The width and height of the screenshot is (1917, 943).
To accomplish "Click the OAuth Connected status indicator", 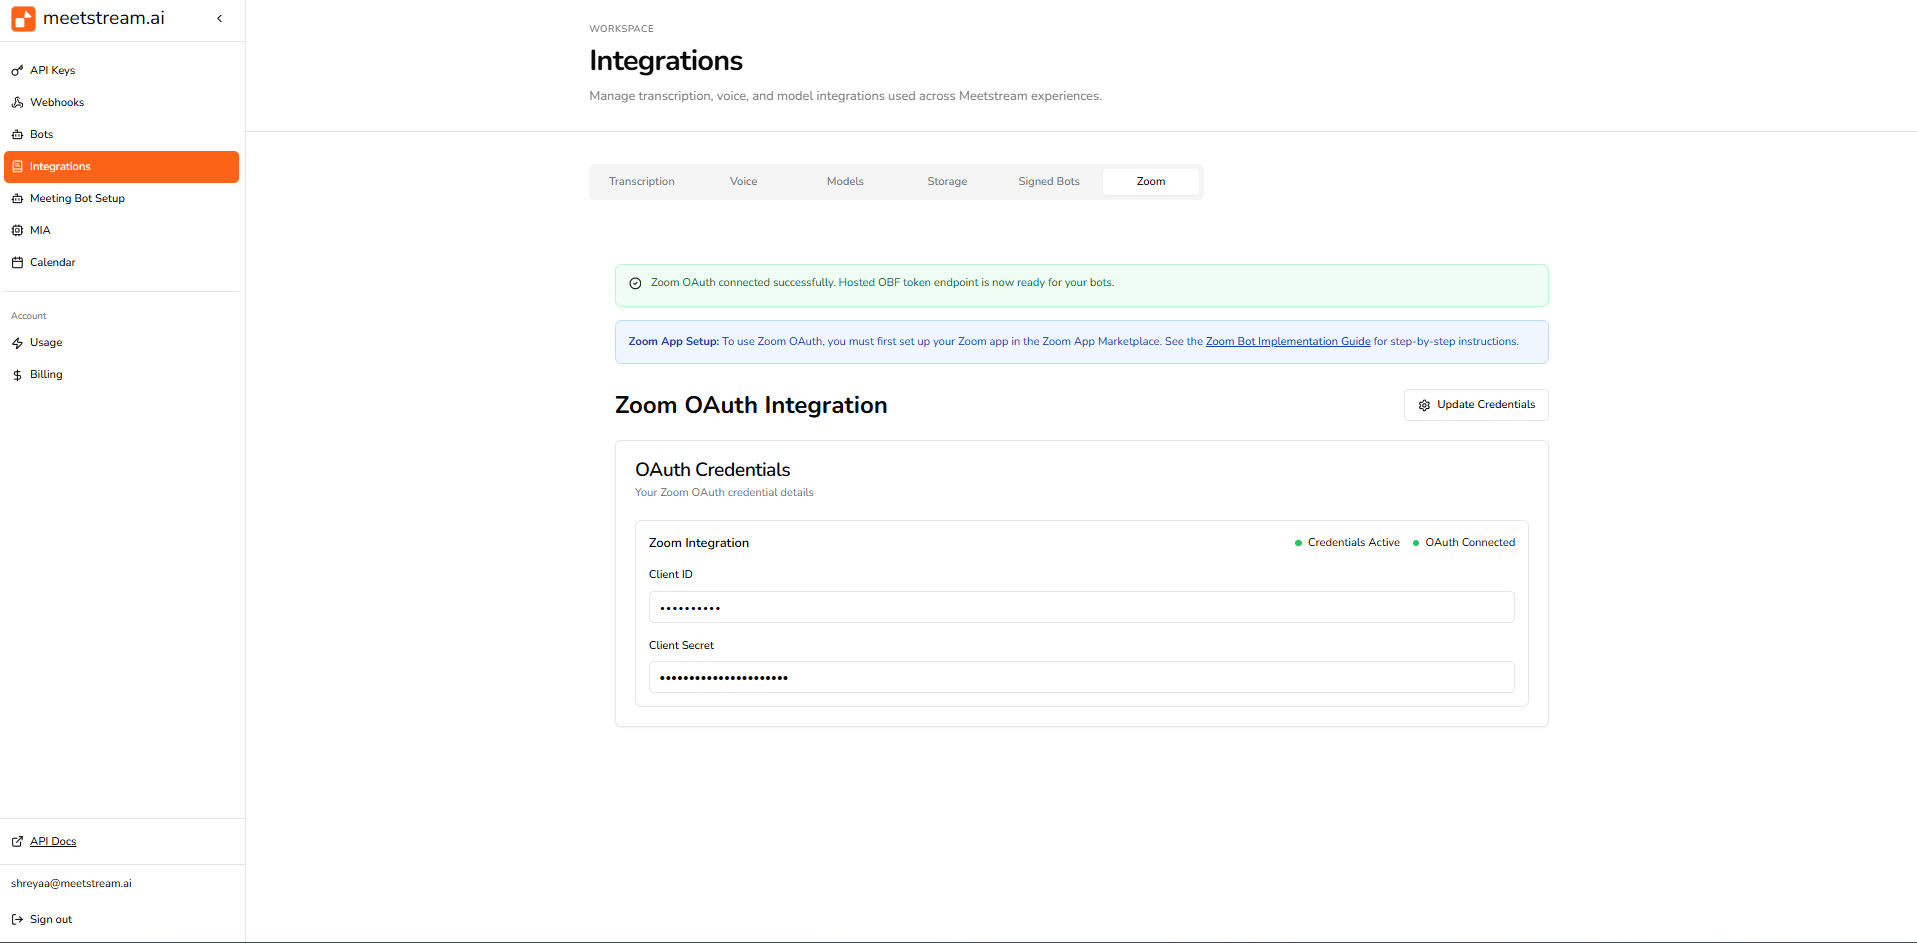I will click(x=1464, y=543).
